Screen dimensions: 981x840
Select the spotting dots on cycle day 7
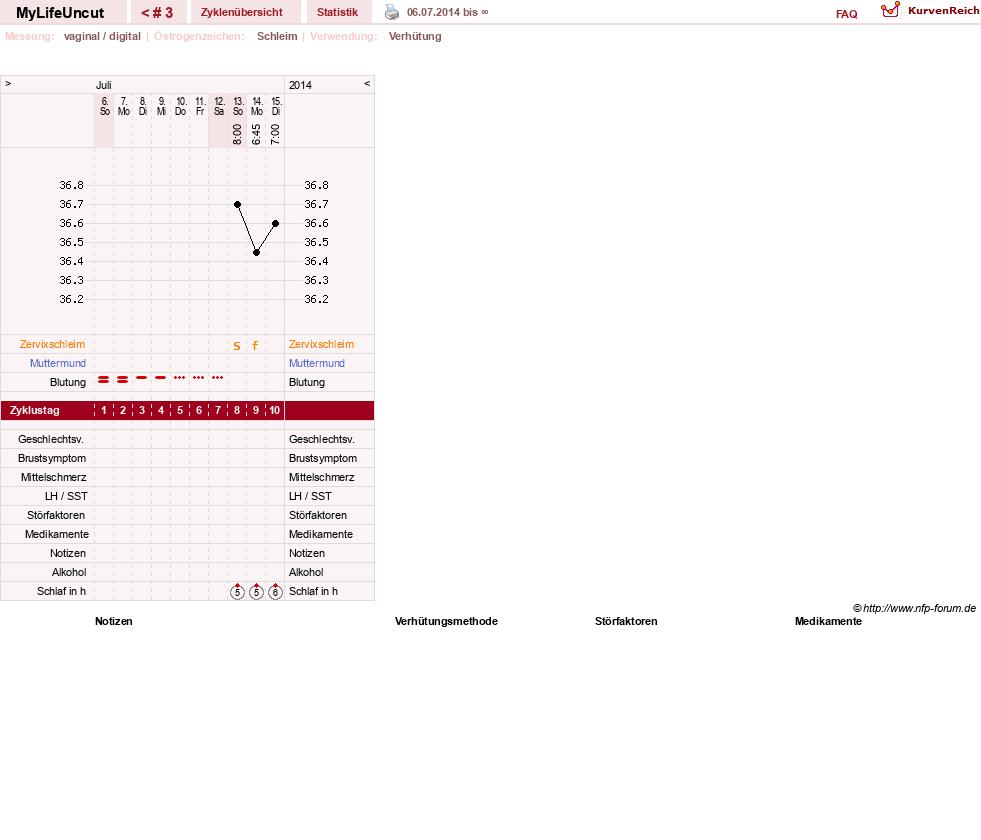click(x=218, y=378)
